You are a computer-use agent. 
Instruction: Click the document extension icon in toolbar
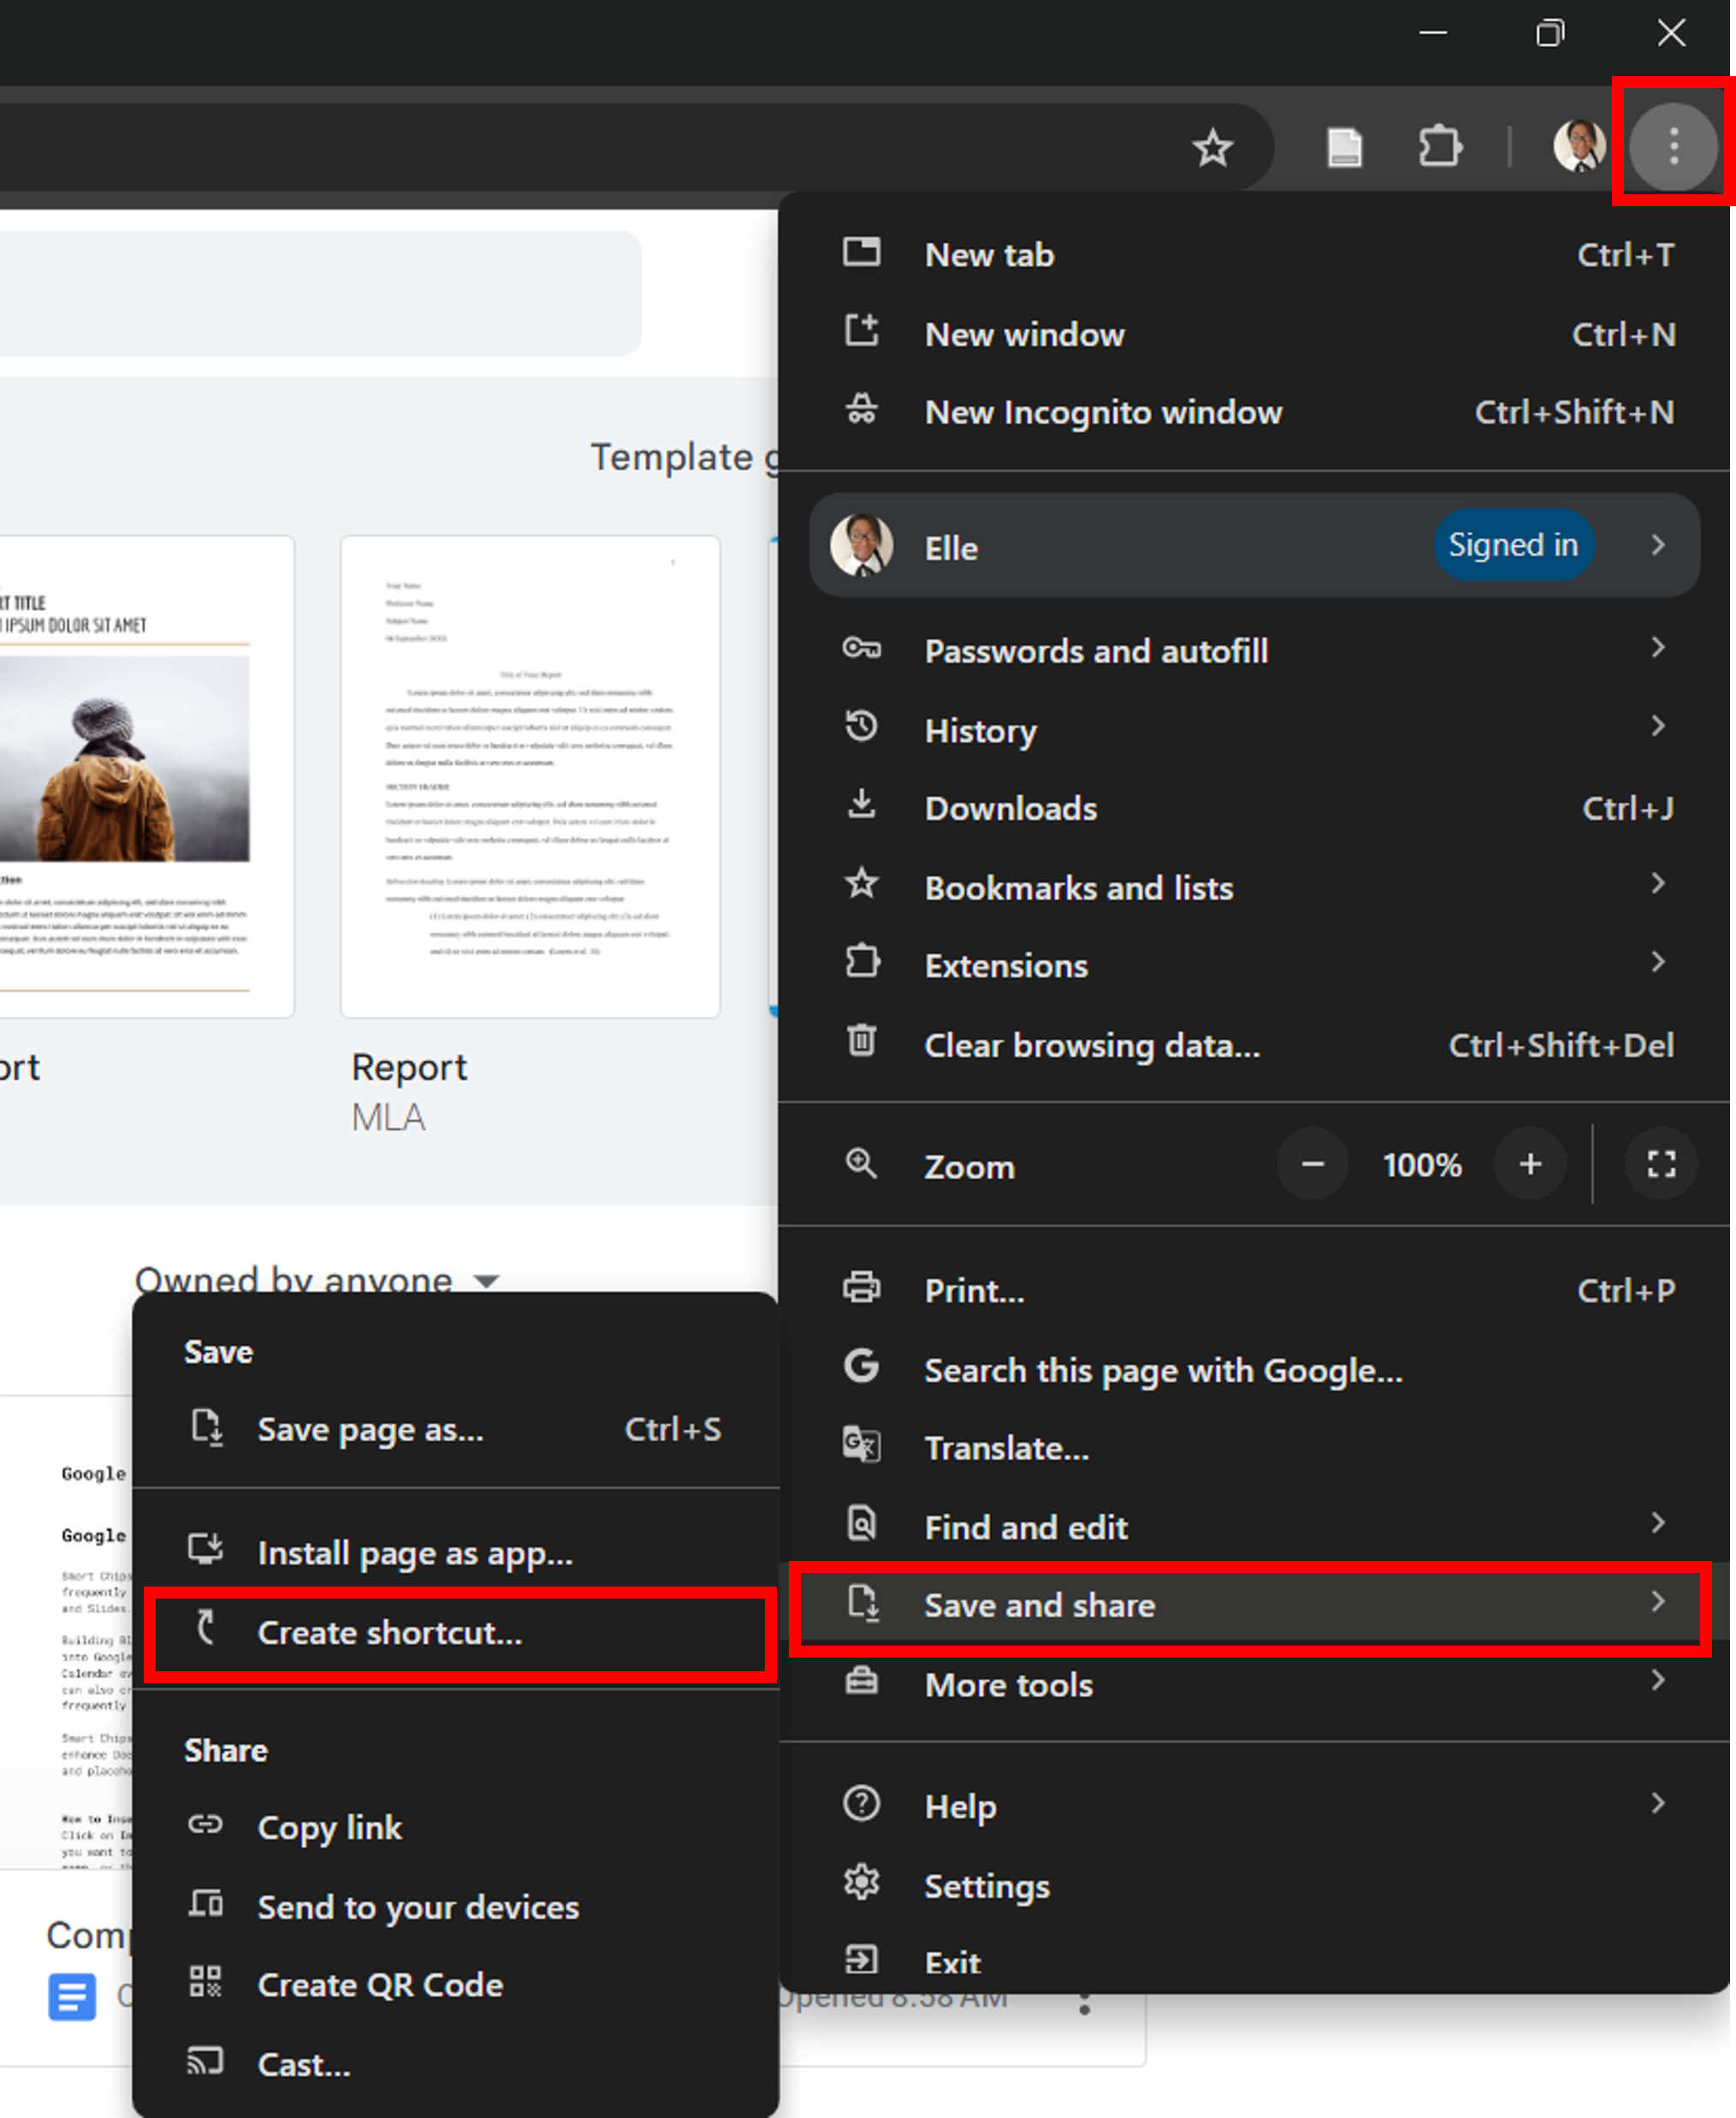coord(1344,147)
